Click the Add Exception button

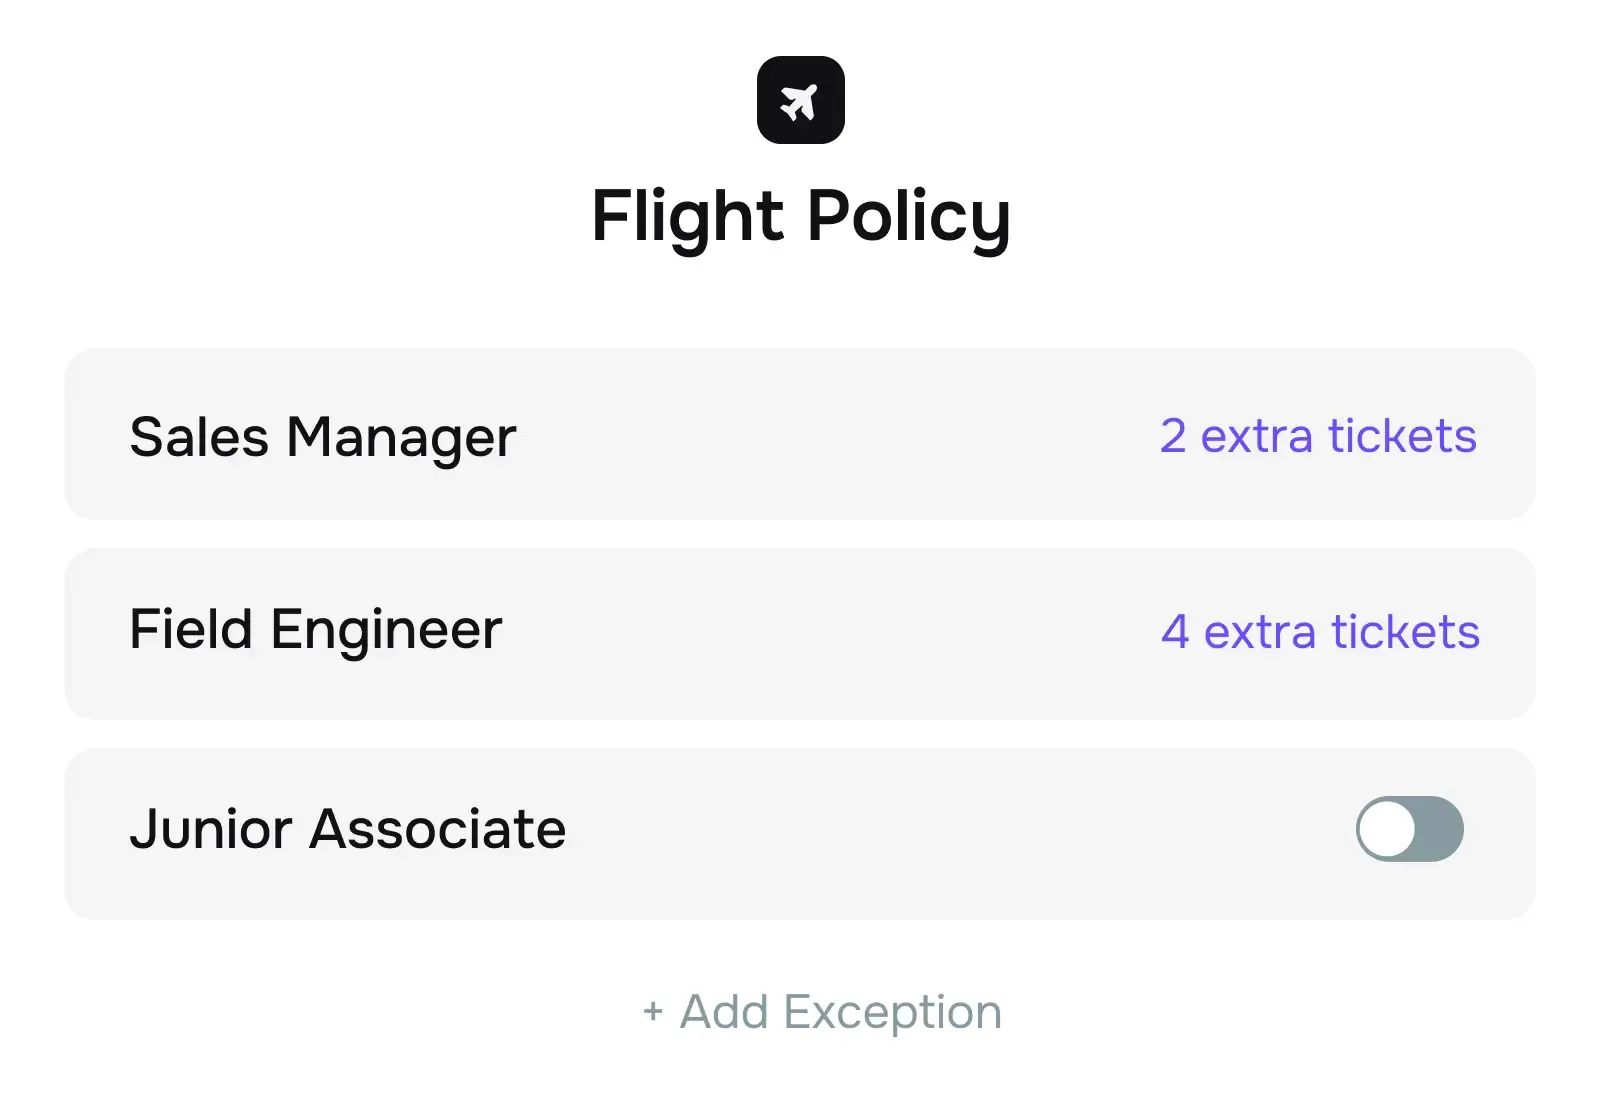click(822, 1011)
